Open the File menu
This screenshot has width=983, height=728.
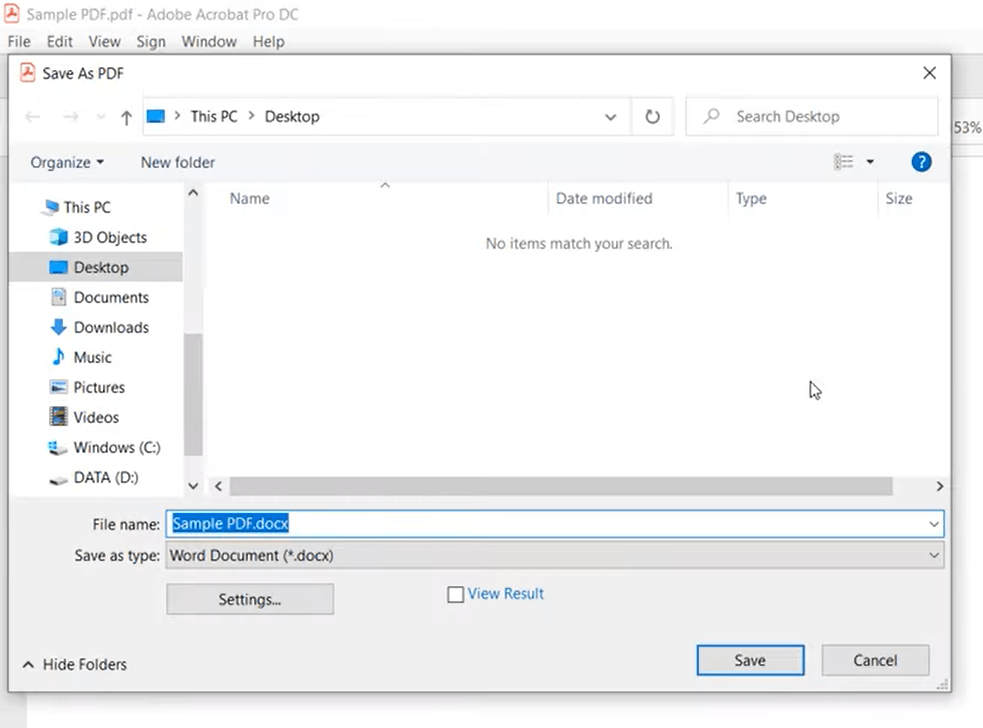[18, 41]
